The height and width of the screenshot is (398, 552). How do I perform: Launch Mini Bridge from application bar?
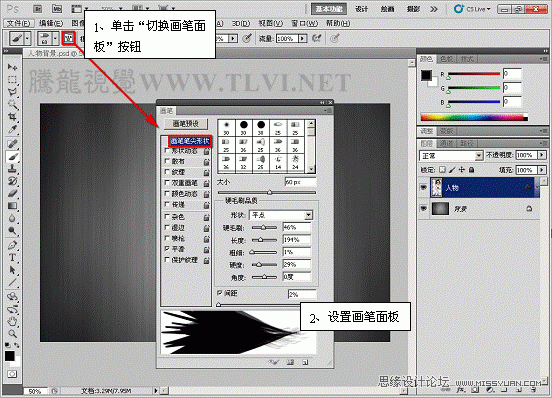(57, 9)
